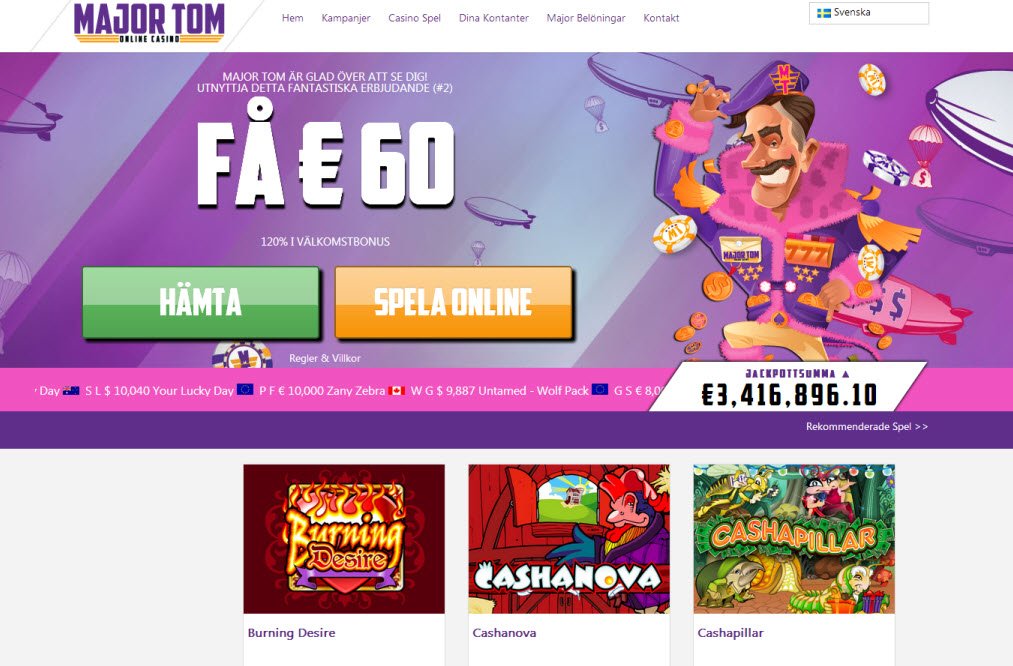The image size is (1013, 666).
Task: Click the green HÄMTA button
Action: pos(201,302)
